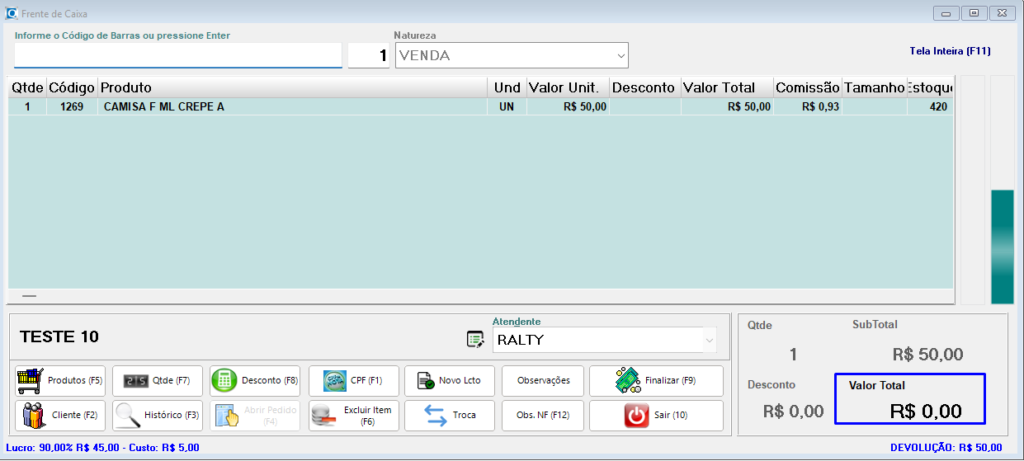Click the Observações button
The image size is (1024, 461).
coord(543,380)
